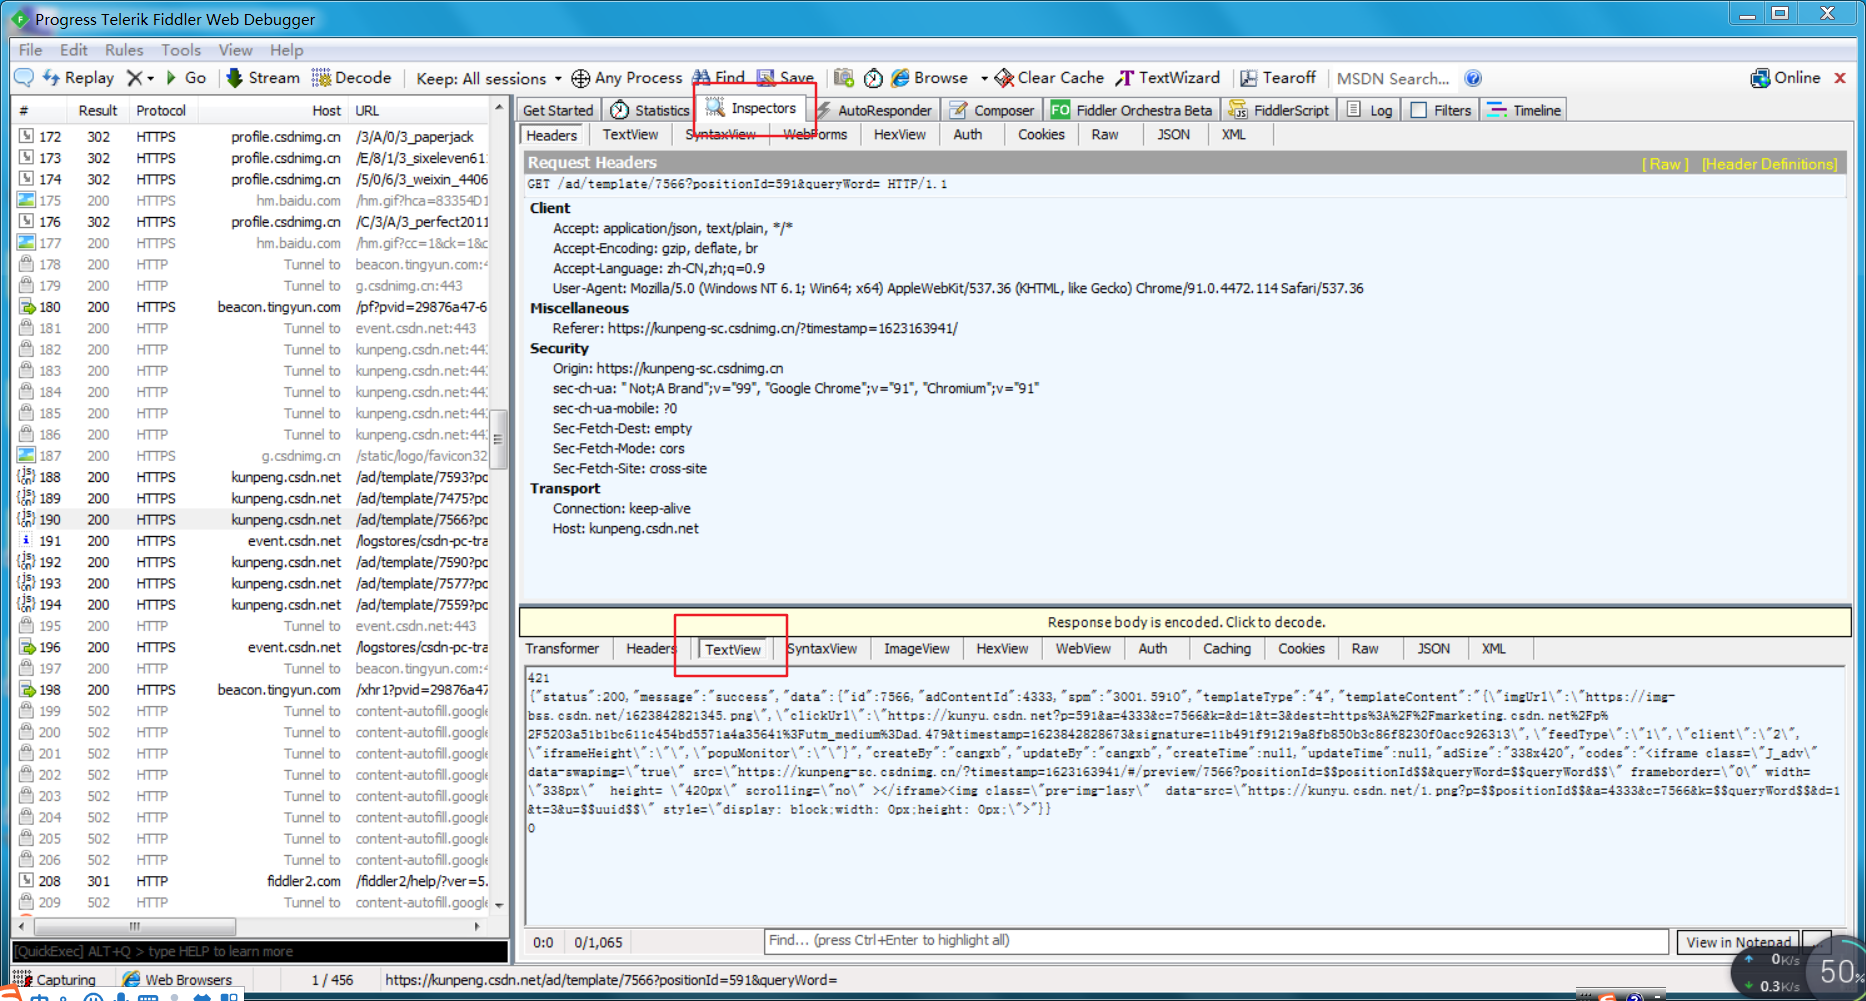The width and height of the screenshot is (1866, 1001).
Task: Select session 196 event.csdn.net row
Action: [x=252, y=647]
